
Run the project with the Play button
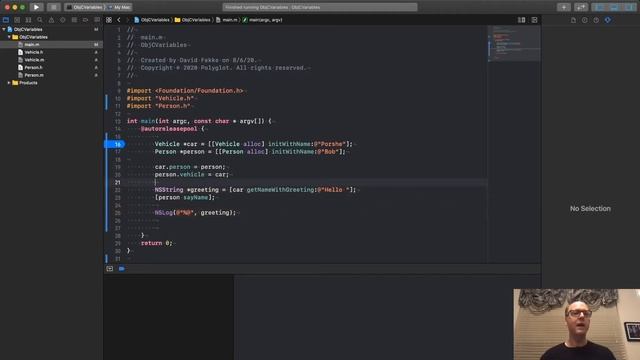(x=36, y=7)
